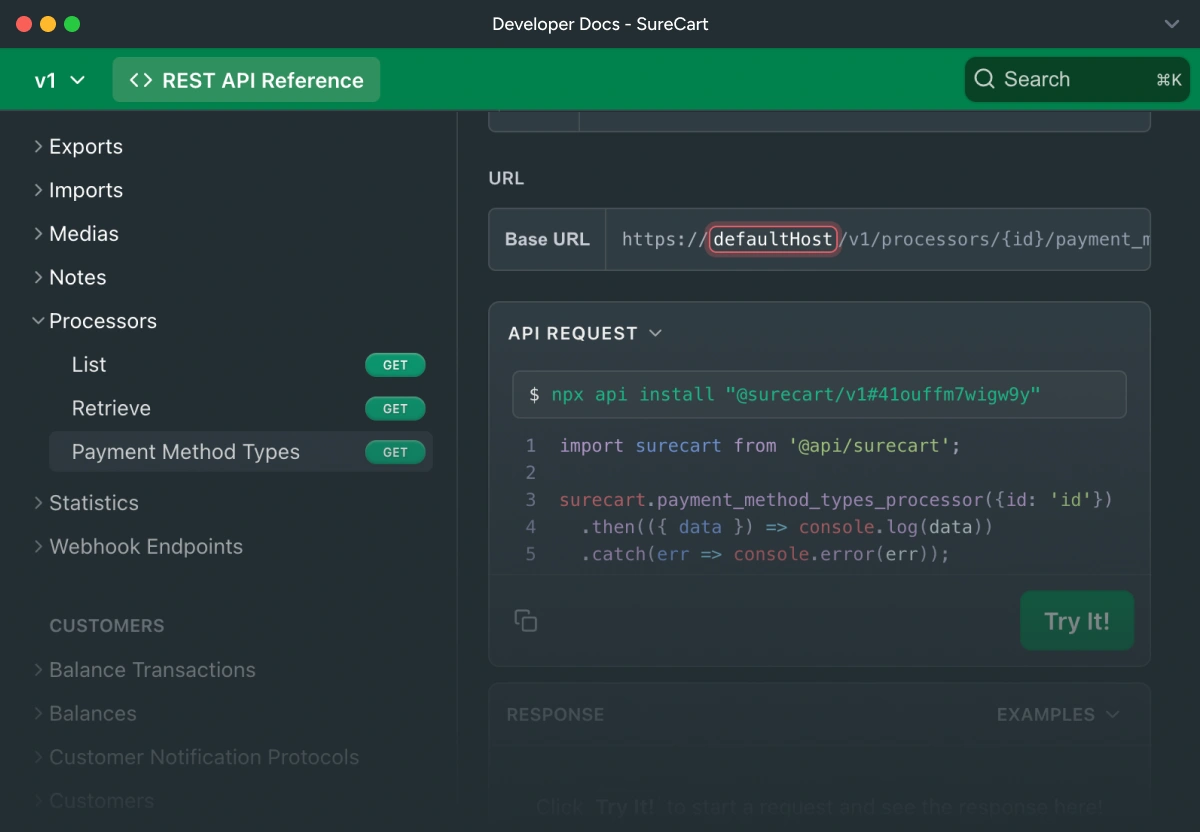Click the defaultHost variable in Base URL

[x=773, y=239]
